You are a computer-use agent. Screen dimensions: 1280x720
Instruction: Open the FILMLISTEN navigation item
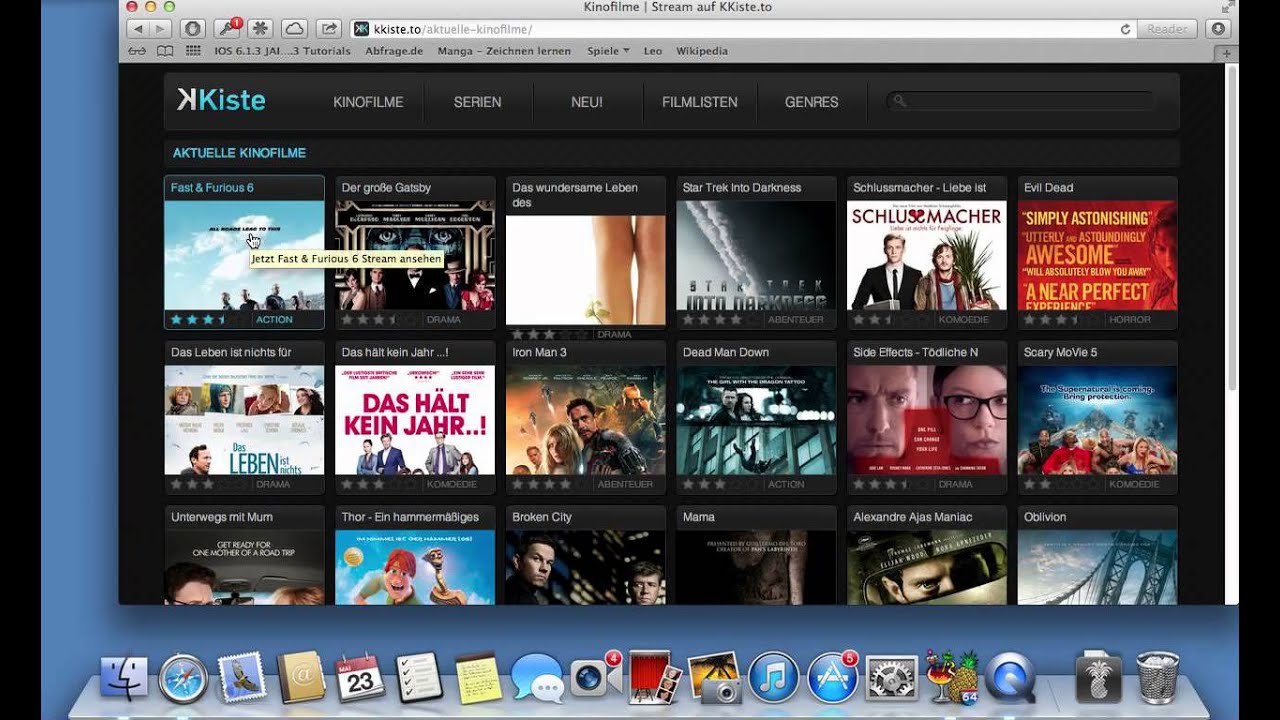[700, 102]
